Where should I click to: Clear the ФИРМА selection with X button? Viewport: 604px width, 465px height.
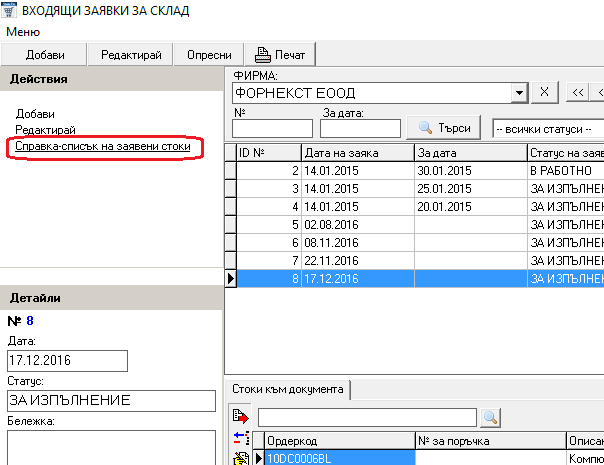pos(544,92)
